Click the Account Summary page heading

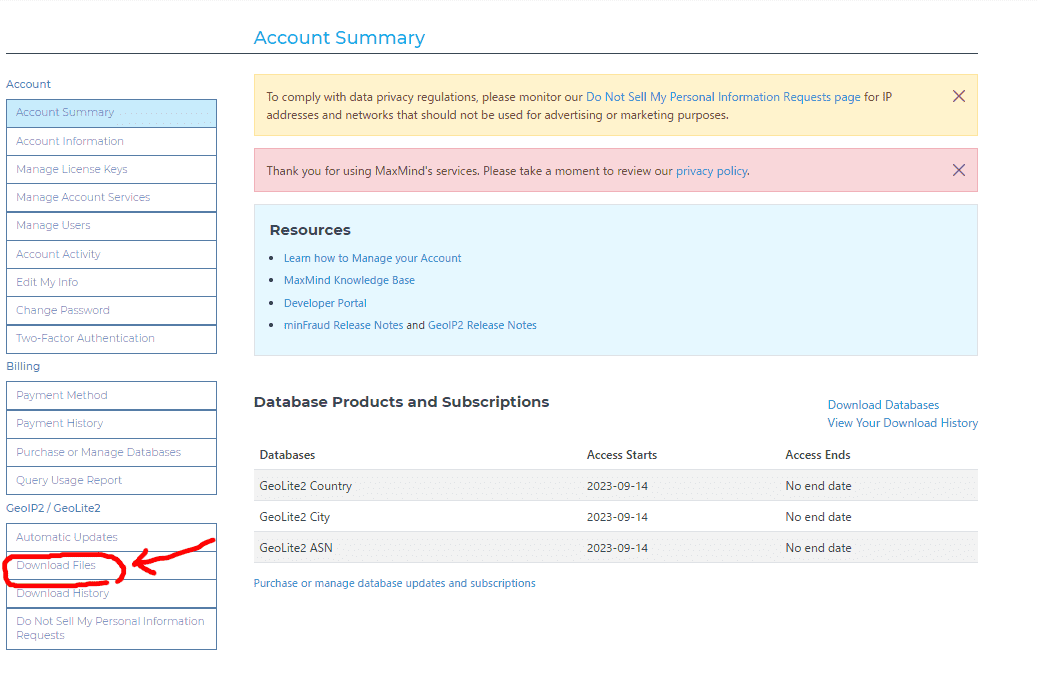(339, 38)
